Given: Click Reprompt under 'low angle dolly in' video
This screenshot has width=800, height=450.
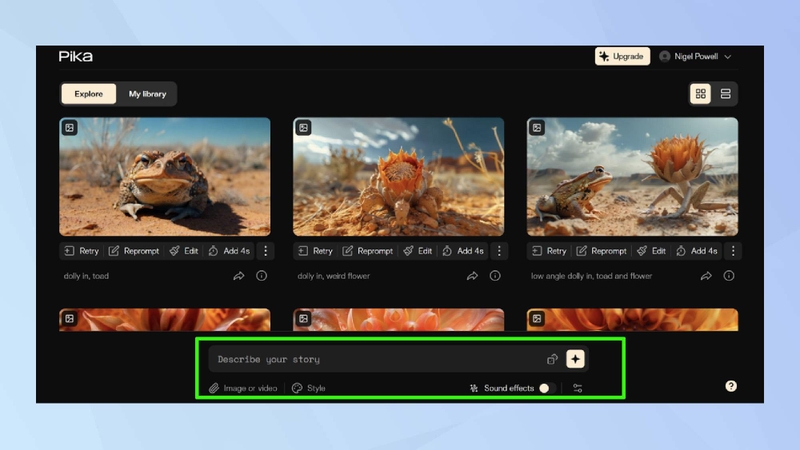Looking at the screenshot, I should tap(602, 251).
